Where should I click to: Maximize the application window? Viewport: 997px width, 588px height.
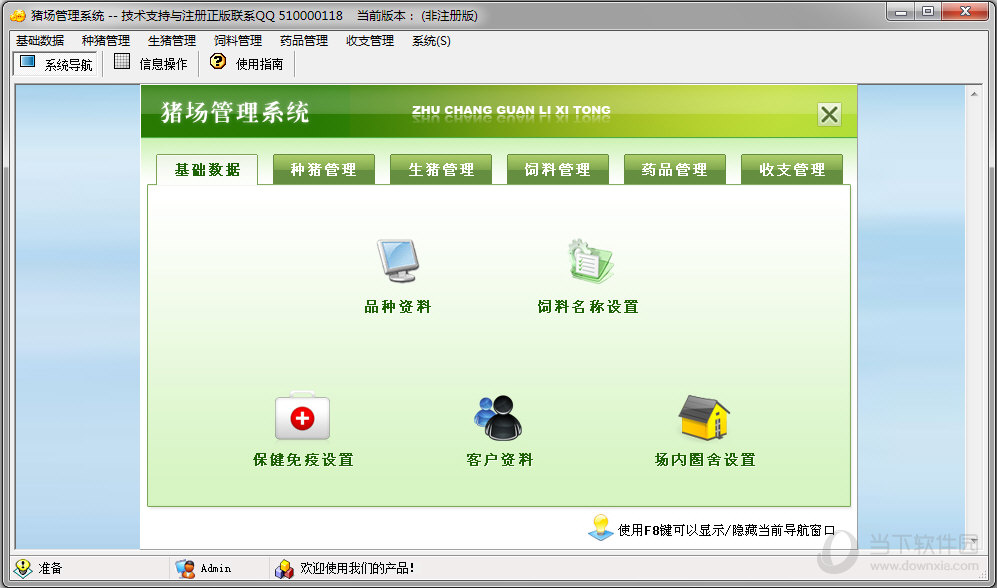pos(928,11)
